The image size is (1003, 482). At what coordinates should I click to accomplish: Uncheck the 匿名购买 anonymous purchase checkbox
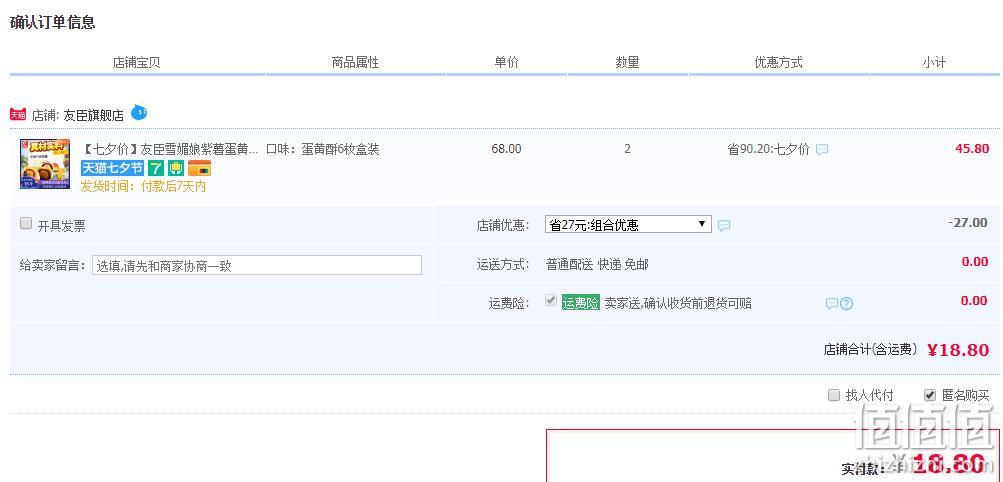[x=930, y=395]
